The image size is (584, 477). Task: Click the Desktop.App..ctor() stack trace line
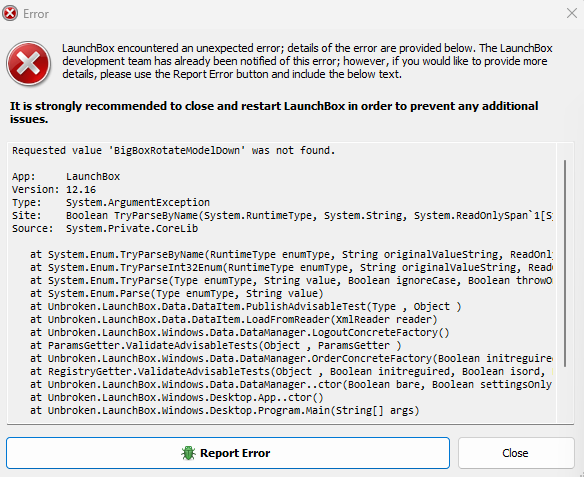(x=177, y=398)
